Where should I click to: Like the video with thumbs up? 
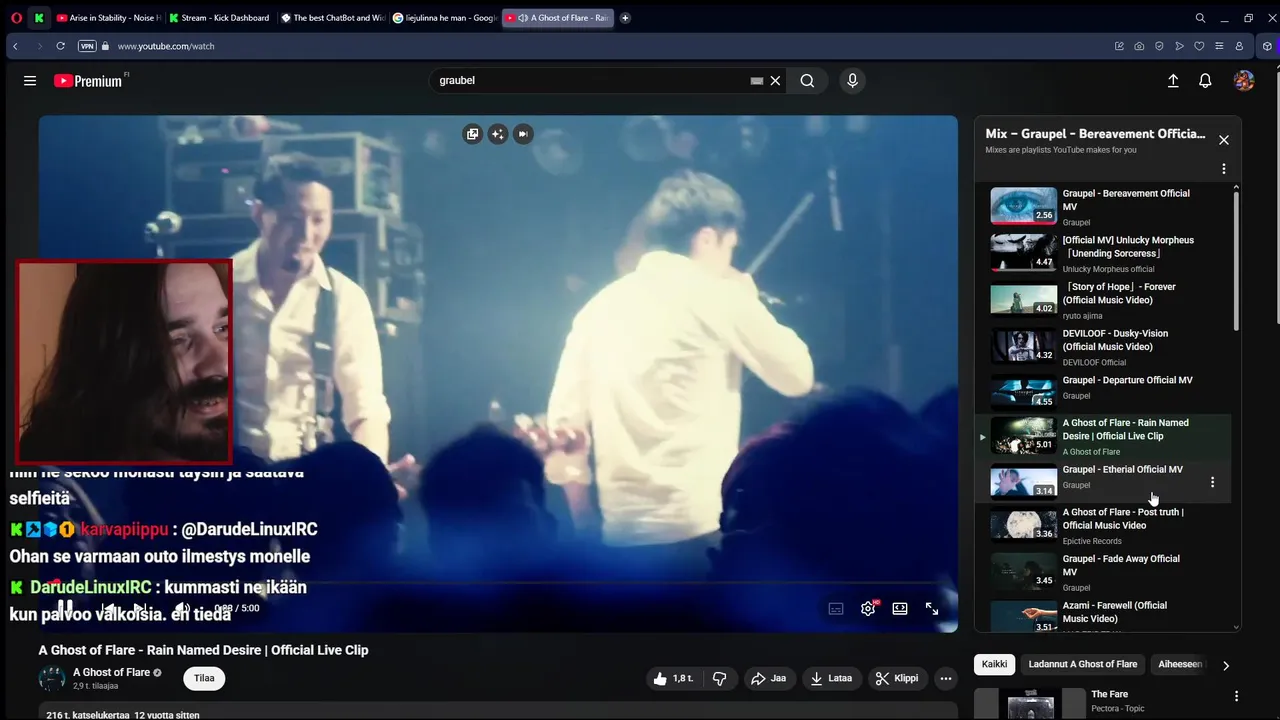[672, 678]
